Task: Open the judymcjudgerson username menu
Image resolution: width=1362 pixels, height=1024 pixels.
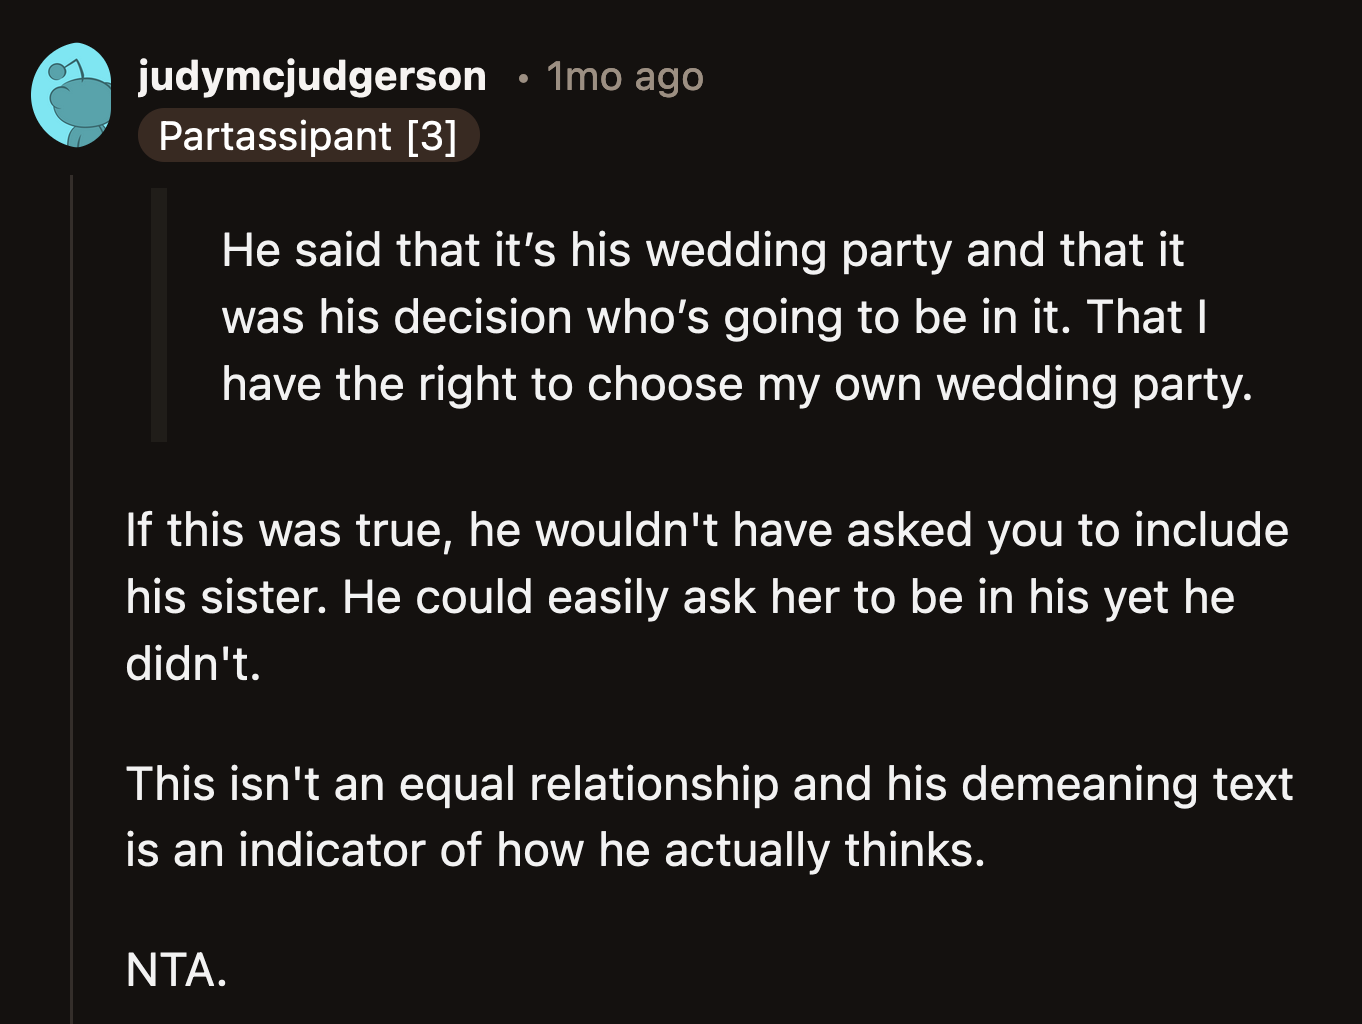Action: pyautogui.click(x=311, y=76)
